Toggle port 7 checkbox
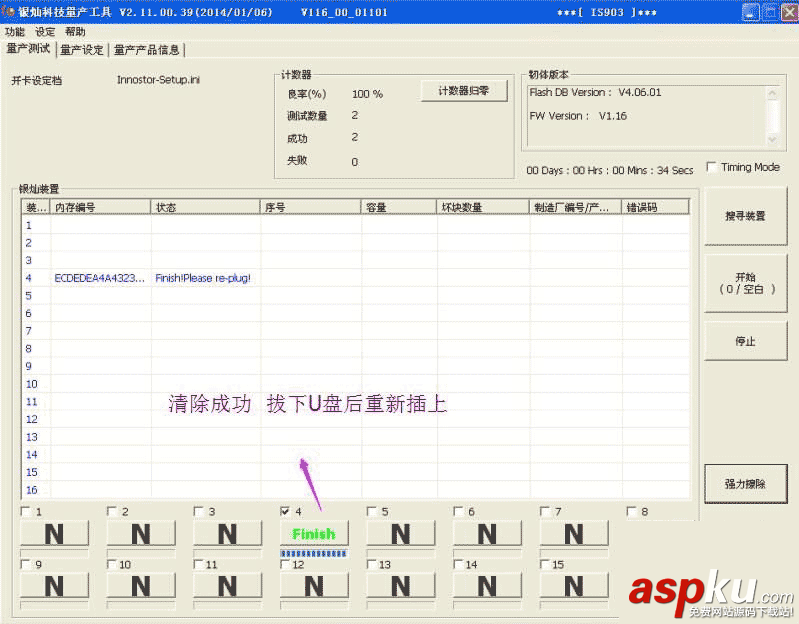 545,511
